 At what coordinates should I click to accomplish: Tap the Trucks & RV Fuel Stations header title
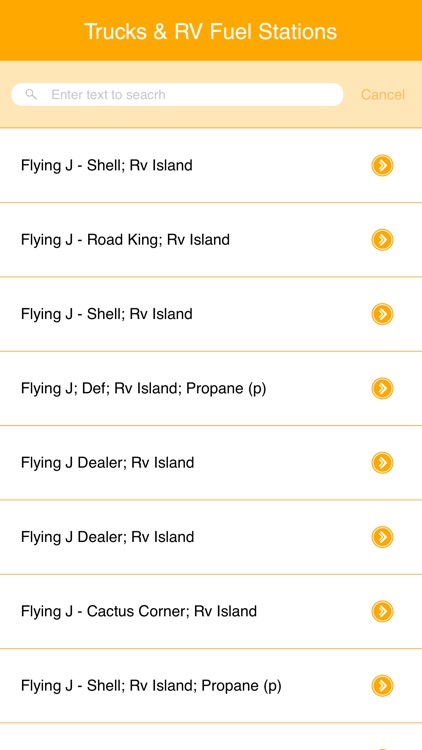[211, 32]
